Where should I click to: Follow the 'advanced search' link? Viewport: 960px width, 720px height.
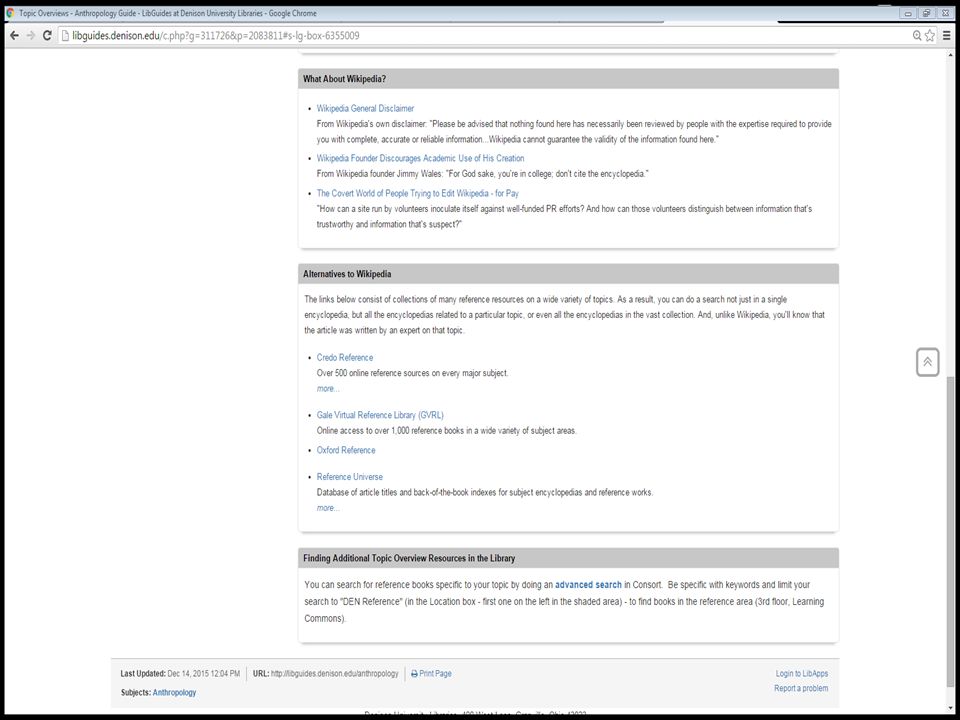588,585
